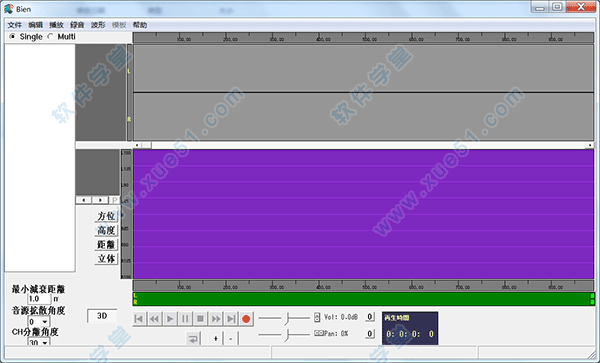Stop playback with the square stop icon
The height and width of the screenshot is (363, 600).
click(200, 319)
